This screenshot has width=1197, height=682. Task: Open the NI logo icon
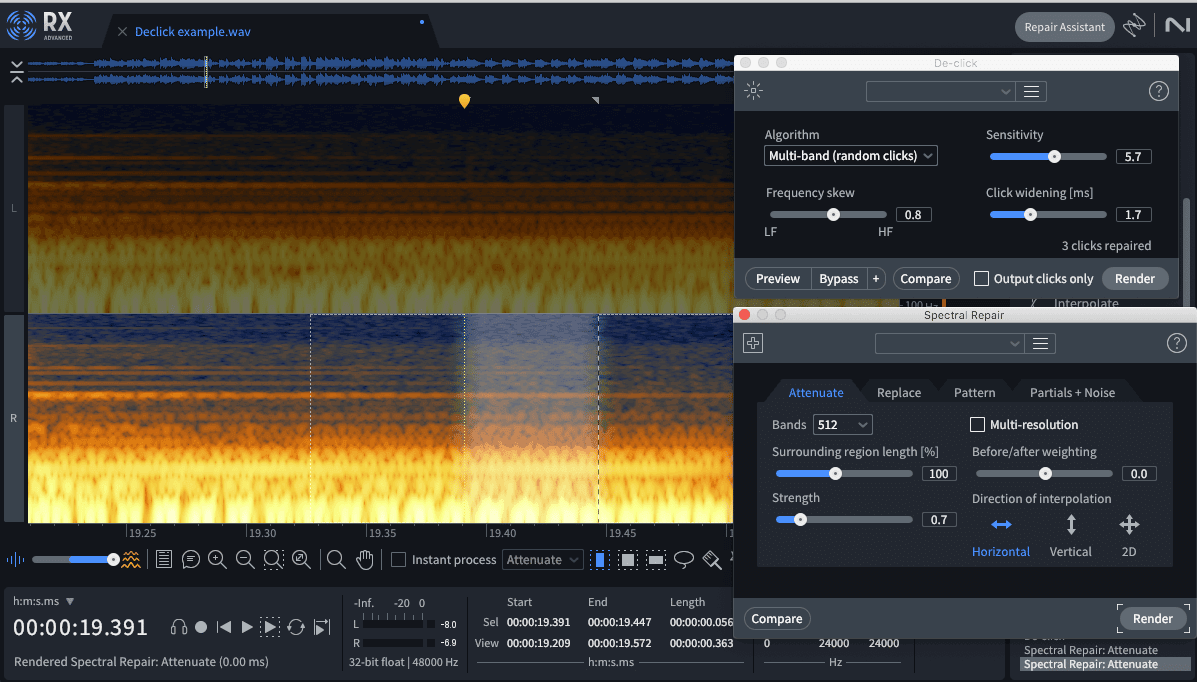tap(1177, 25)
